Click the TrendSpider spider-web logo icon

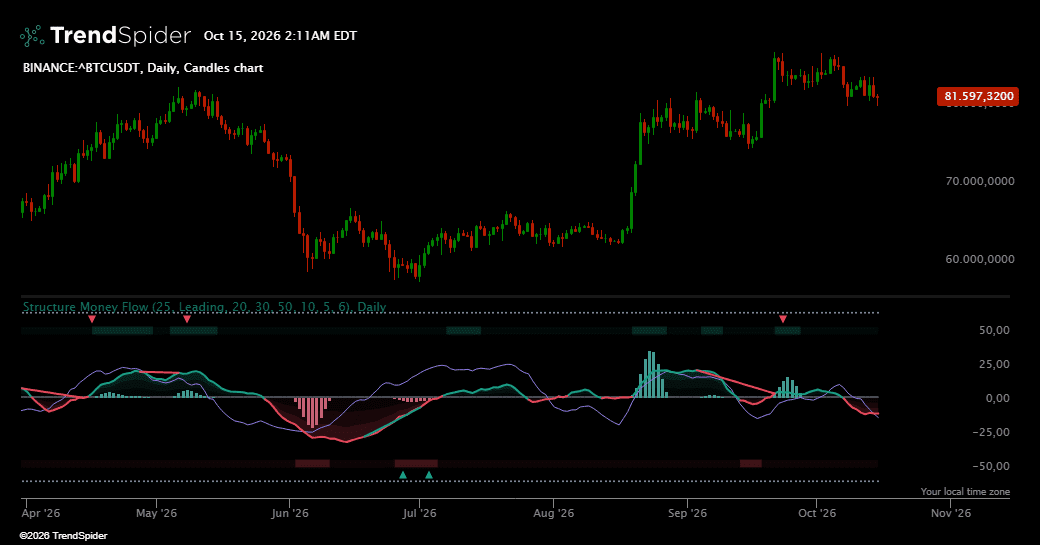pyautogui.click(x=32, y=36)
